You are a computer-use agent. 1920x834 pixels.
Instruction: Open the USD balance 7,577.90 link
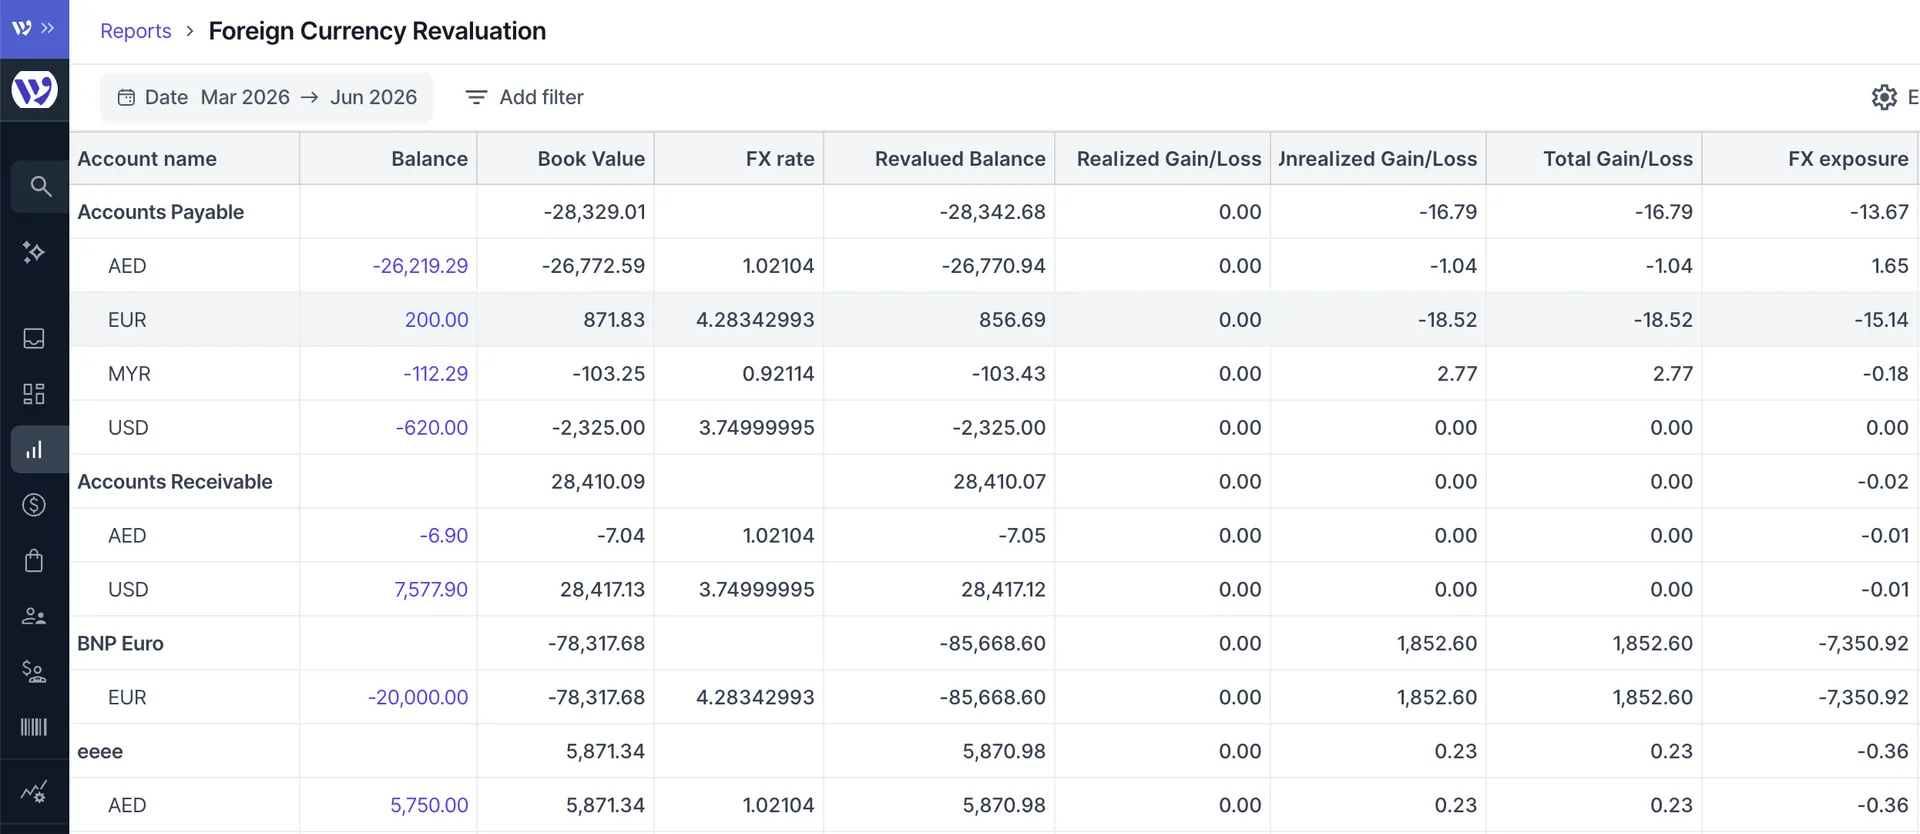click(x=431, y=590)
